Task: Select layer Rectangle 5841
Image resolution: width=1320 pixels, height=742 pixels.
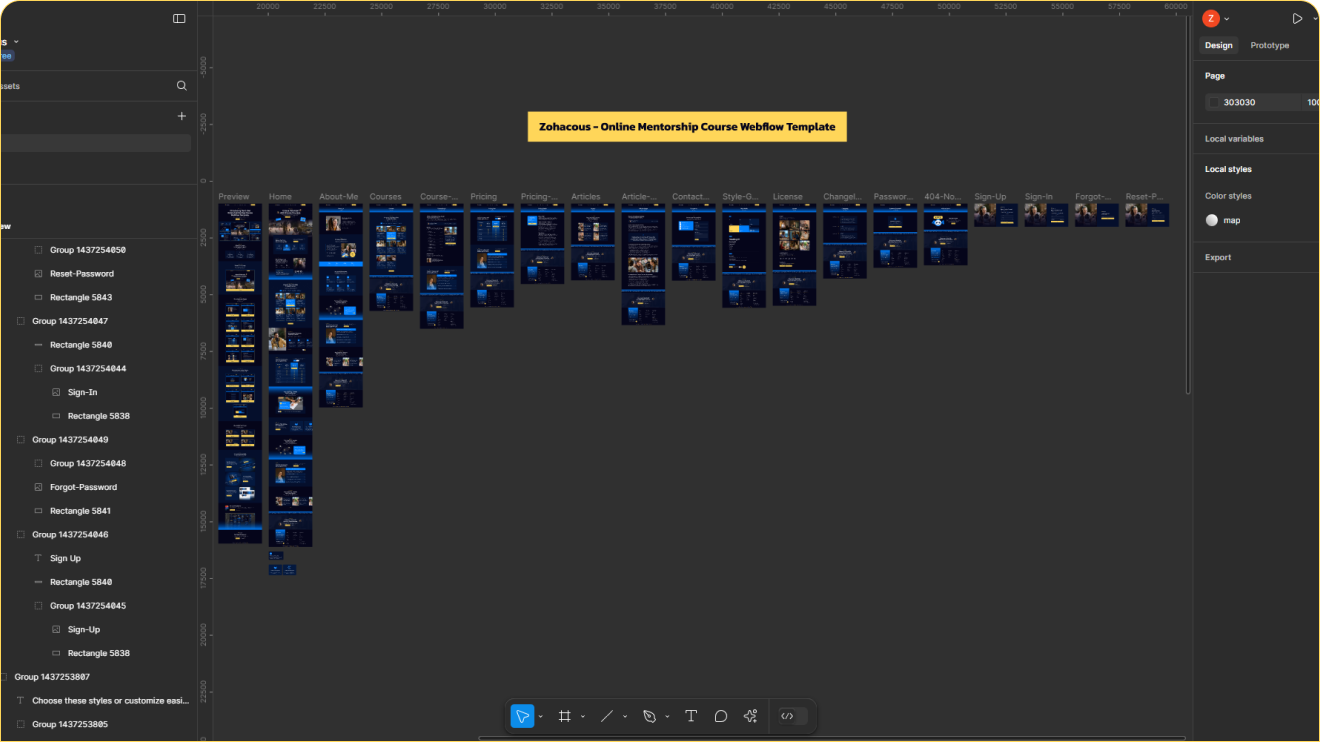Action: click(81, 511)
